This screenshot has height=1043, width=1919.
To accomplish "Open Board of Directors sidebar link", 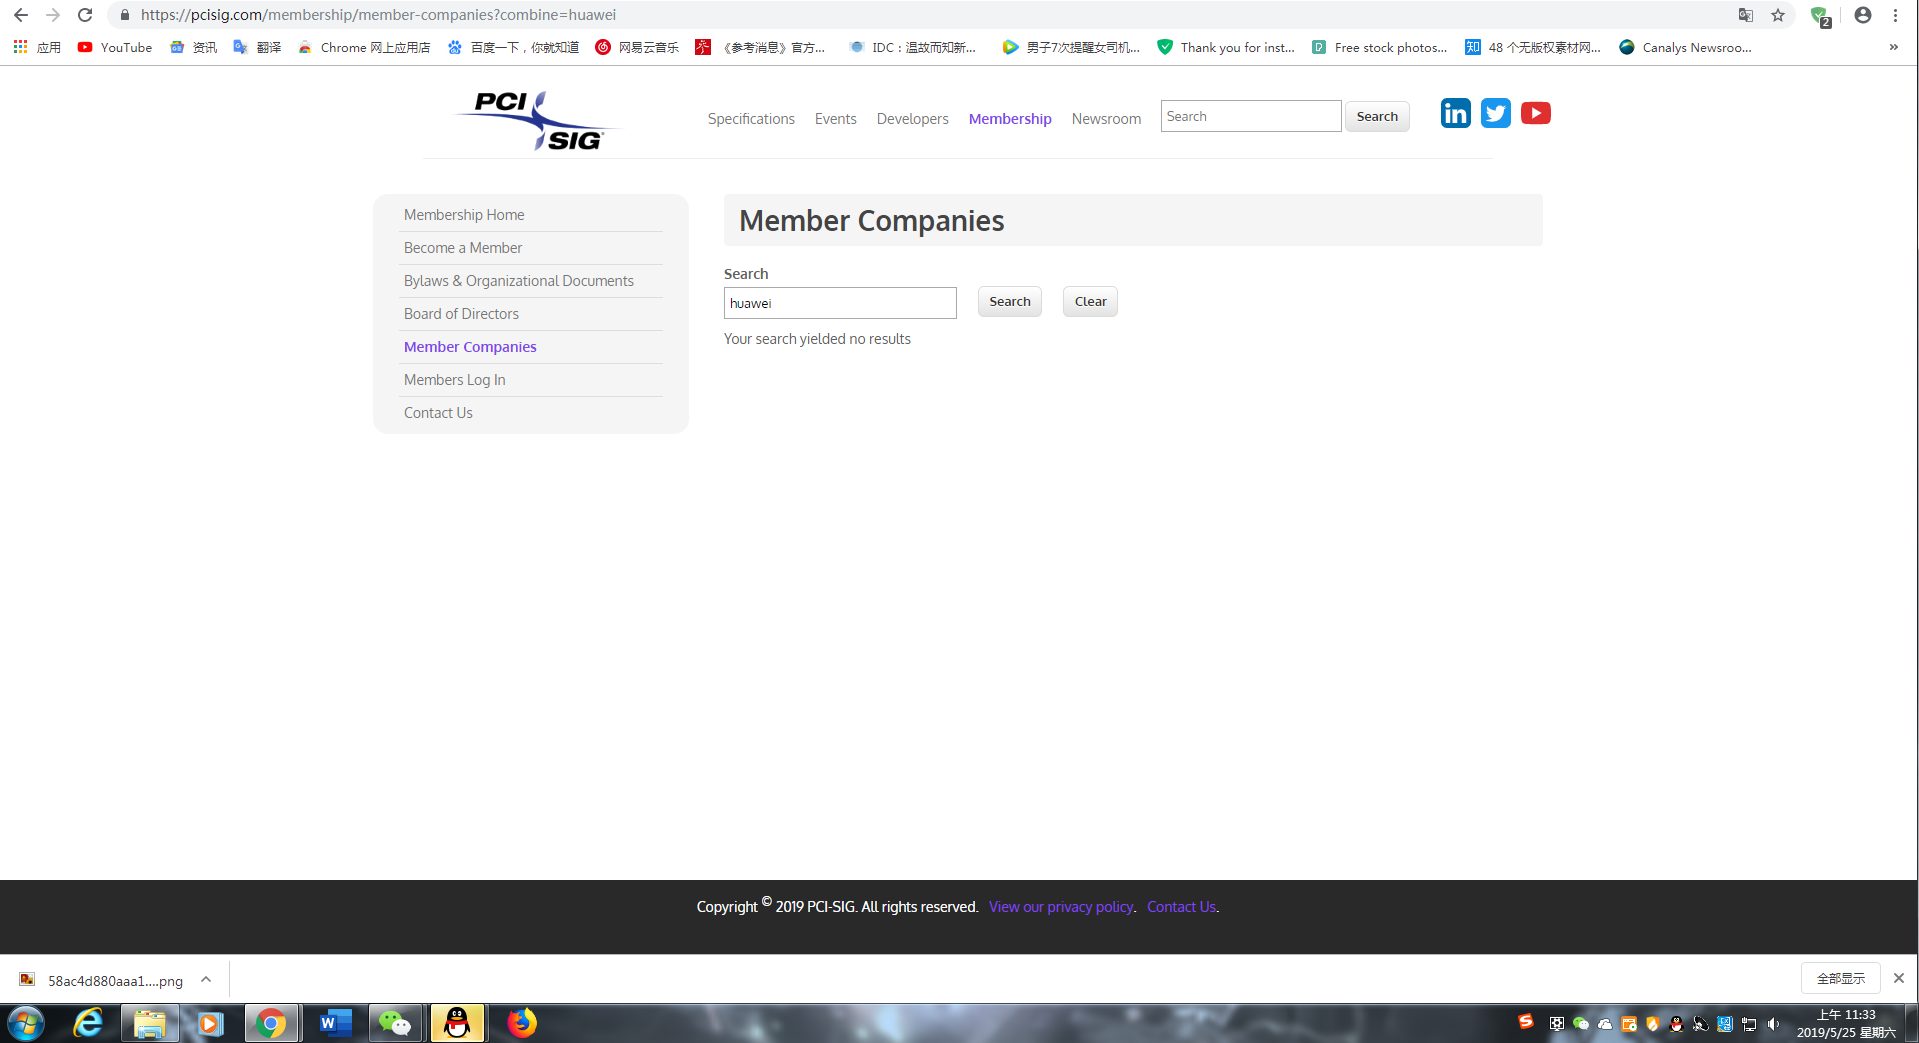I will (461, 314).
